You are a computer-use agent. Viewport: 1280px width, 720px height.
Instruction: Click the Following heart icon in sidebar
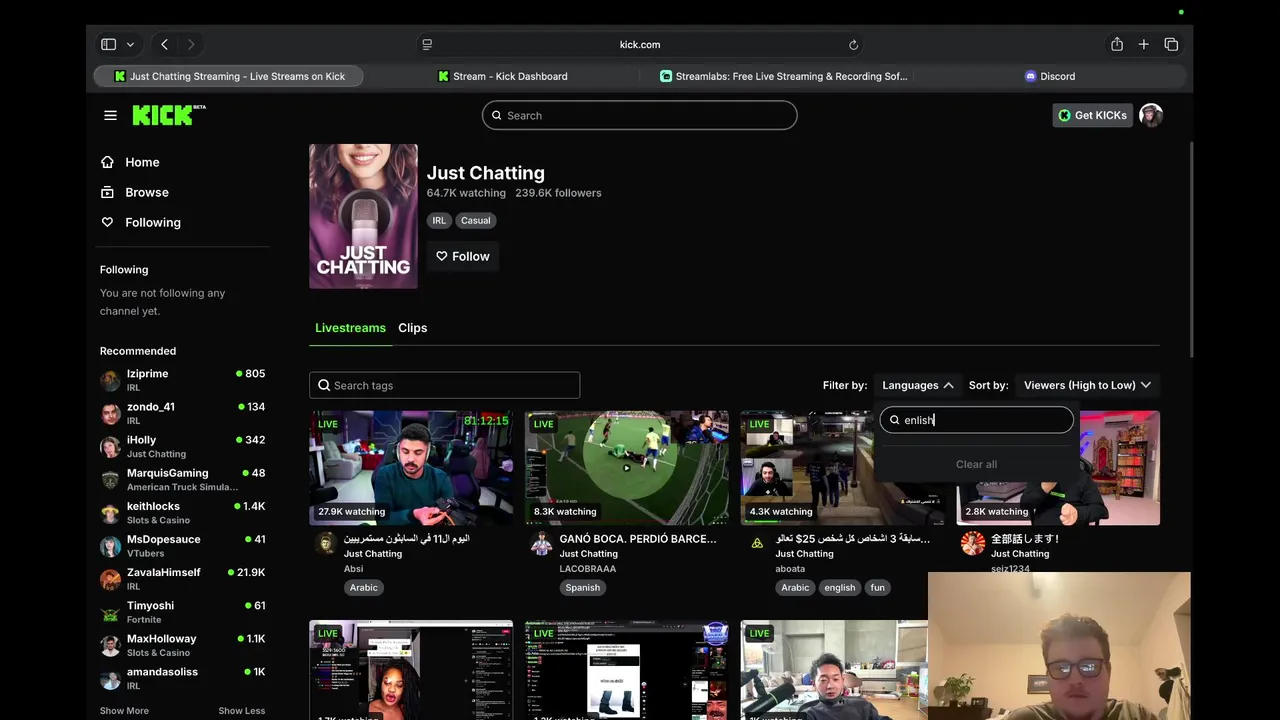pyautogui.click(x=108, y=222)
